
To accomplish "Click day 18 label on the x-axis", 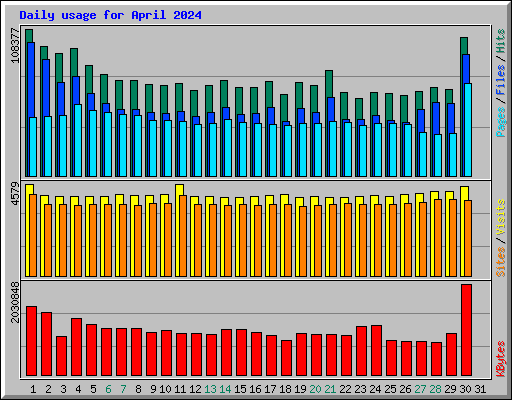I will 285,389.
